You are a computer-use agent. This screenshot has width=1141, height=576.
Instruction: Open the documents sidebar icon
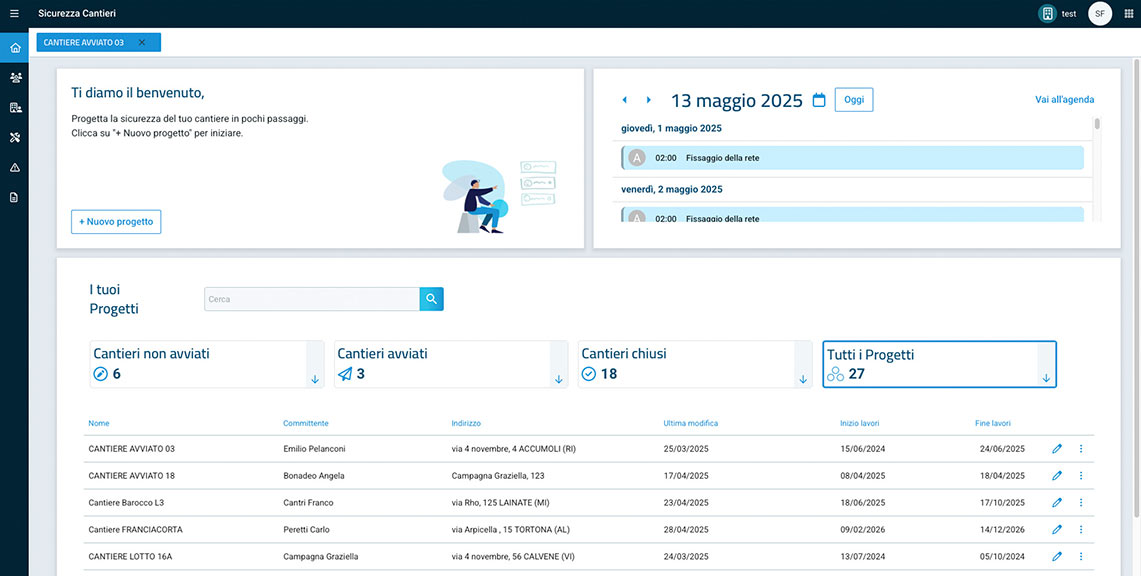pos(15,197)
